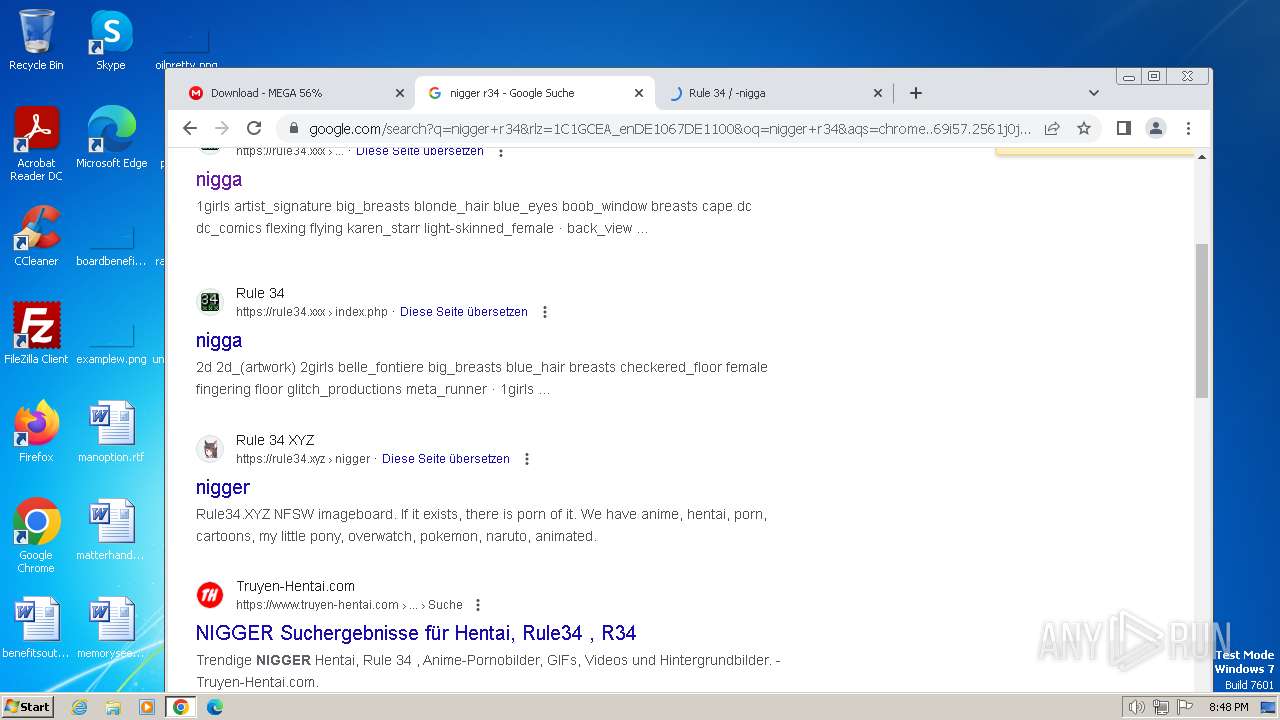
Task: Click the Rule 34 index.php result favicon
Action: click(210, 302)
